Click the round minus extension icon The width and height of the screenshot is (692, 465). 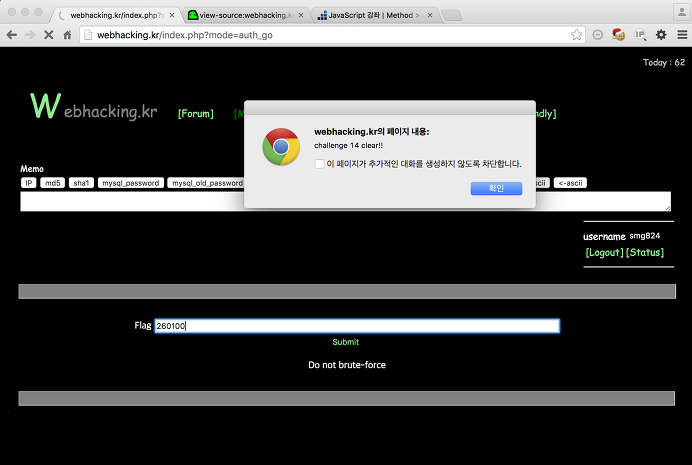(x=598, y=35)
